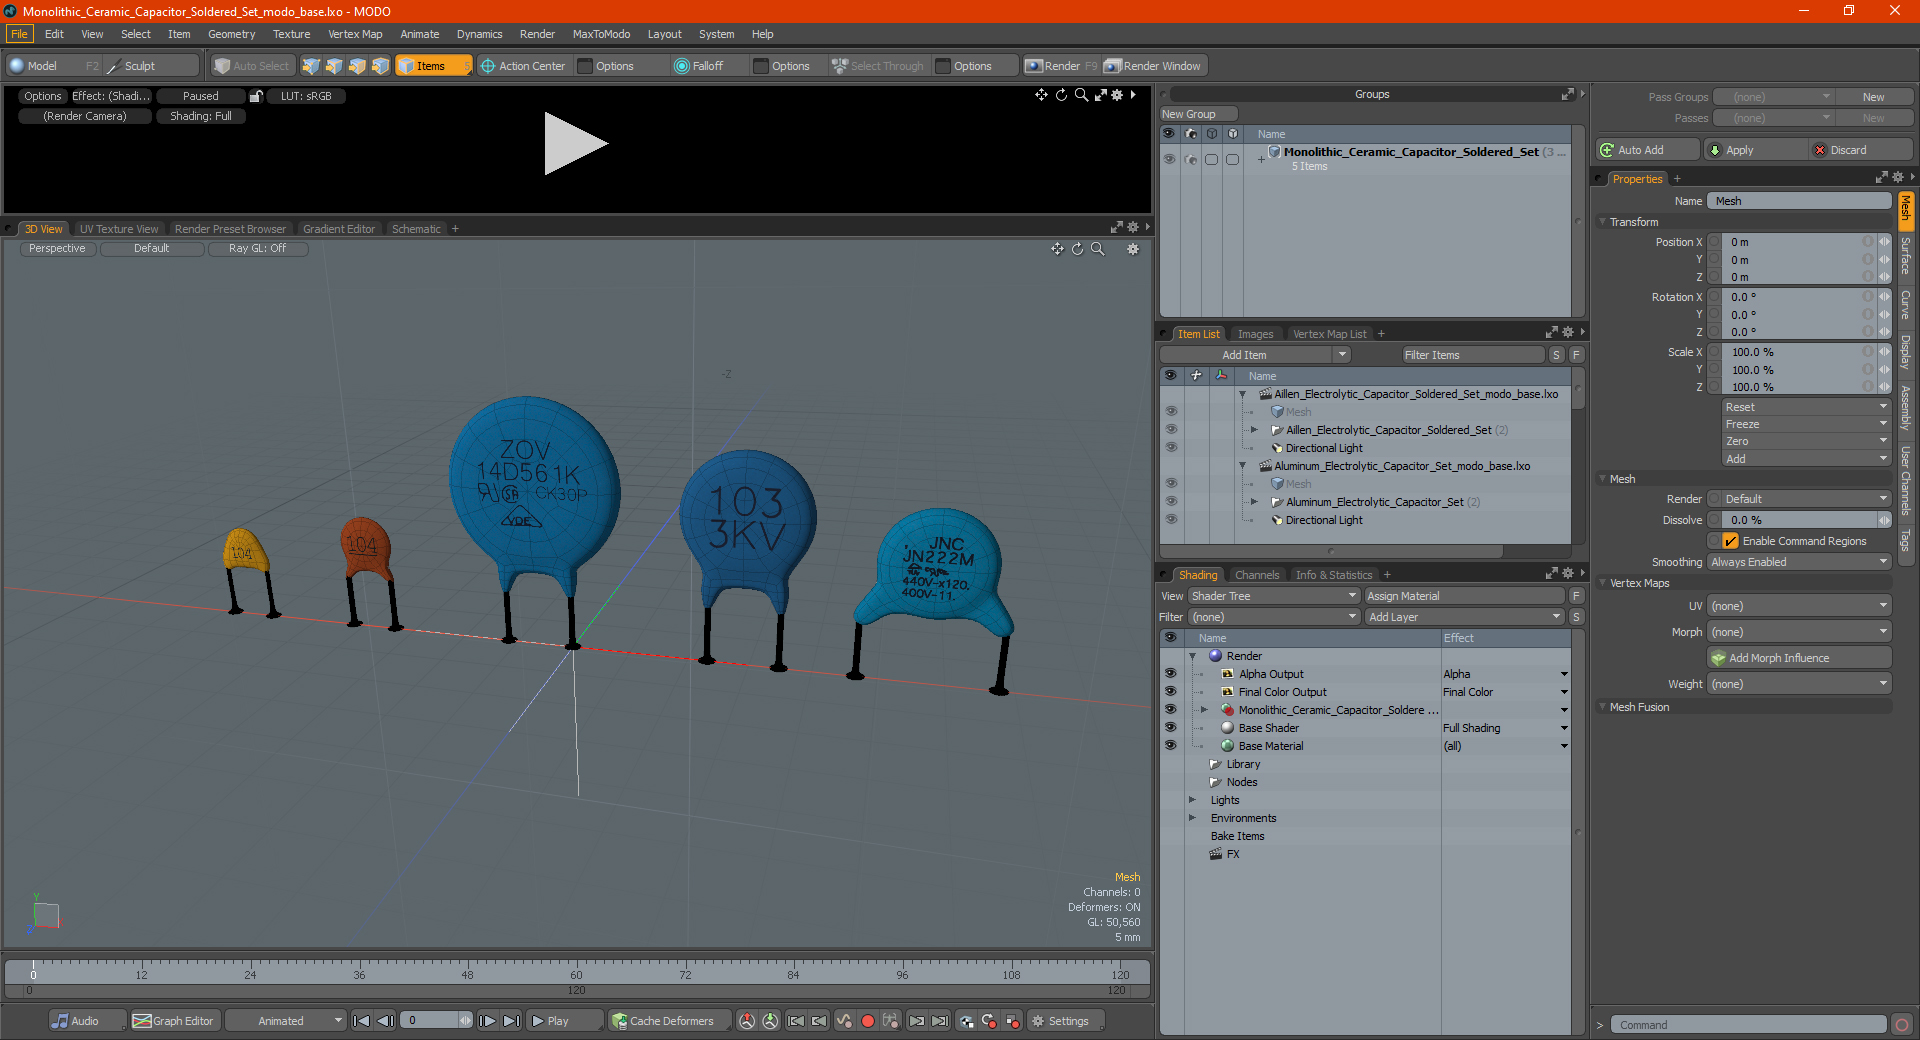Toggle visibility of Base Shader

(1170, 728)
